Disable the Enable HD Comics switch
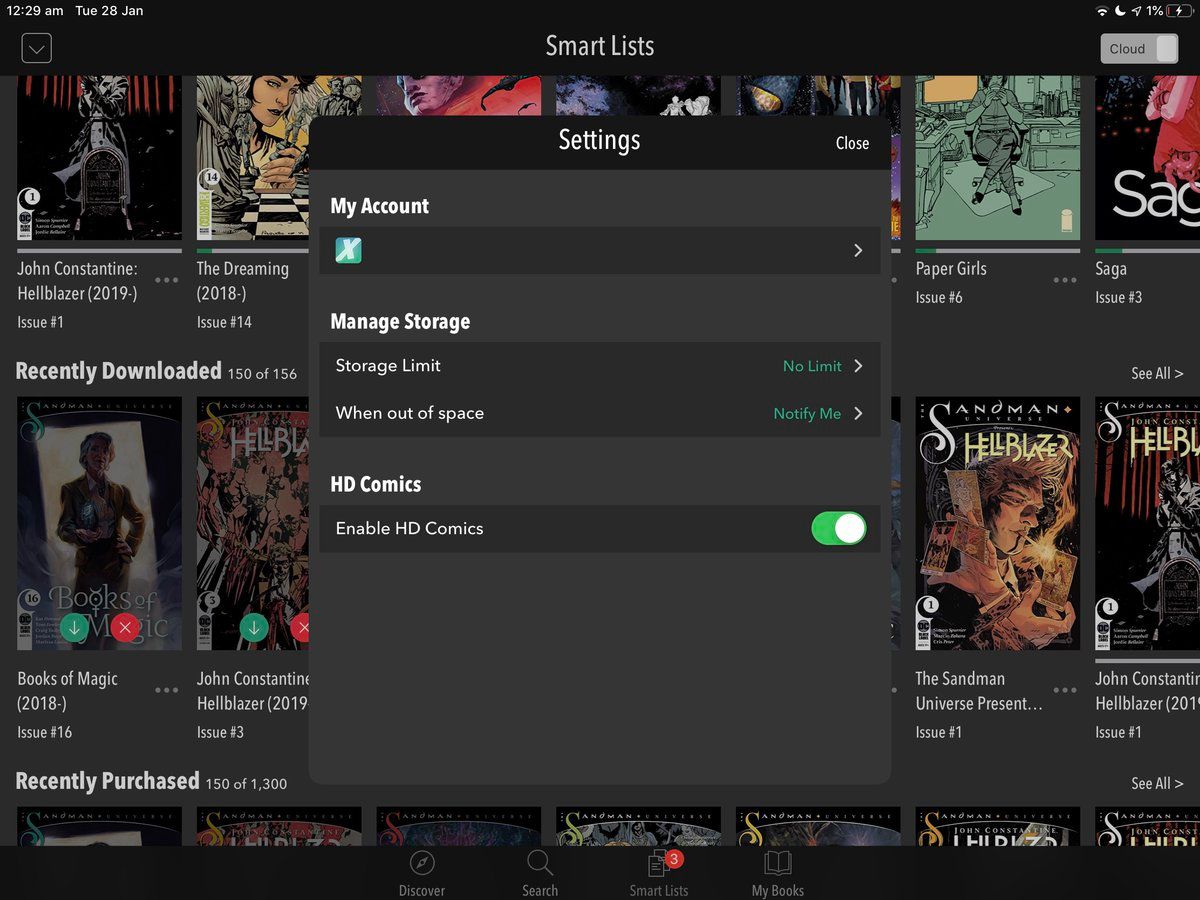The width and height of the screenshot is (1200, 900). [838, 529]
